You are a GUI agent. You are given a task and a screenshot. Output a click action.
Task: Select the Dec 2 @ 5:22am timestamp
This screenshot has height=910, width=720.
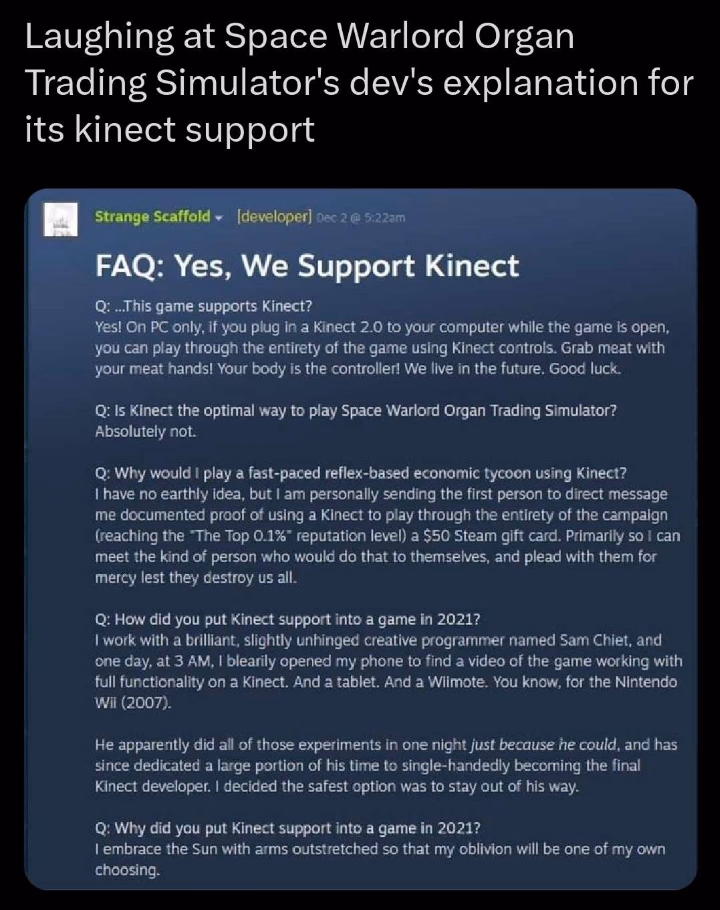pos(361,218)
